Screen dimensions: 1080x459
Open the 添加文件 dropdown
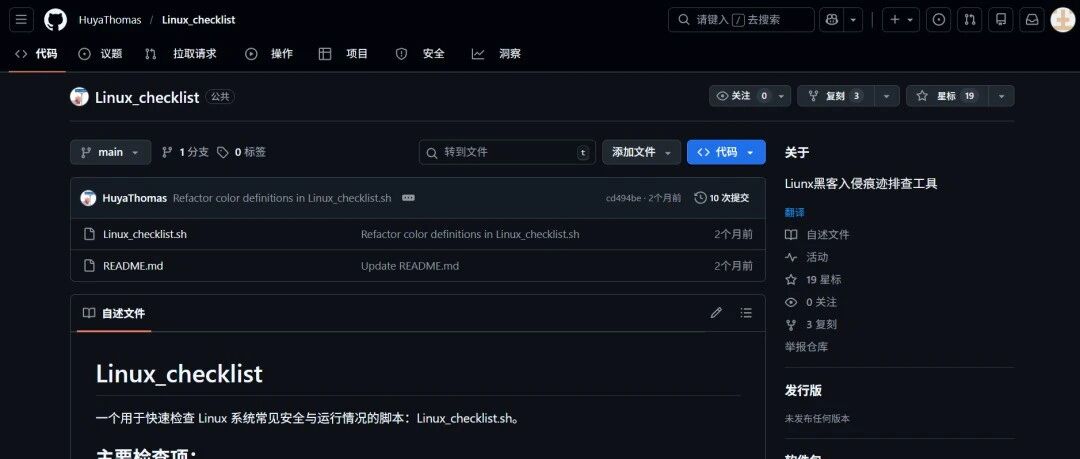pyautogui.click(x=641, y=152)
